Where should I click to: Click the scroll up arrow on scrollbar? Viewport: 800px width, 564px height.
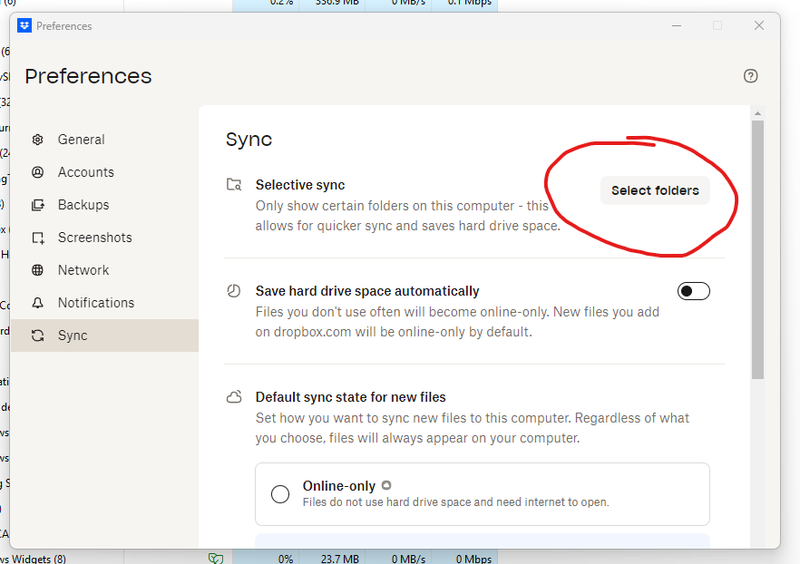(x=757, y=113)
